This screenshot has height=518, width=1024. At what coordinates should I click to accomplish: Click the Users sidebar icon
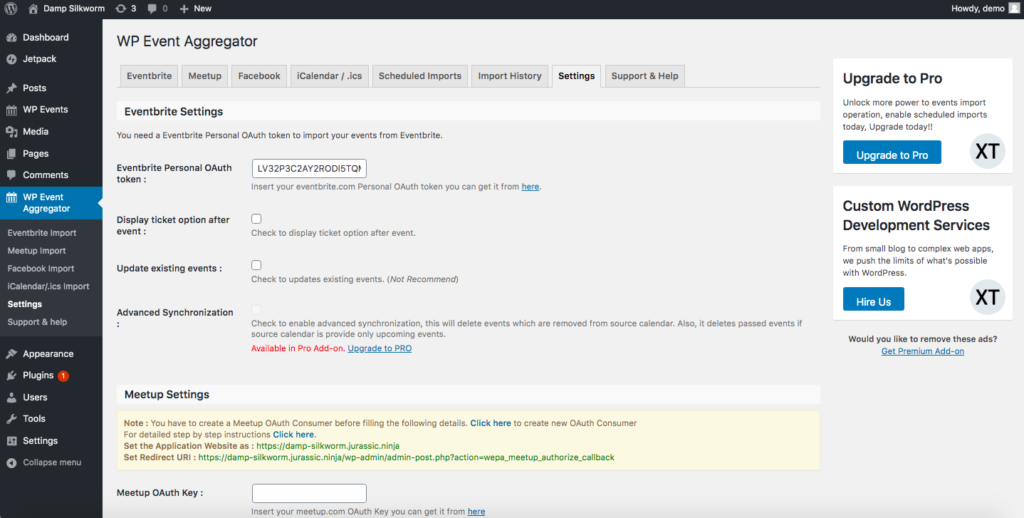coord(11,397)
